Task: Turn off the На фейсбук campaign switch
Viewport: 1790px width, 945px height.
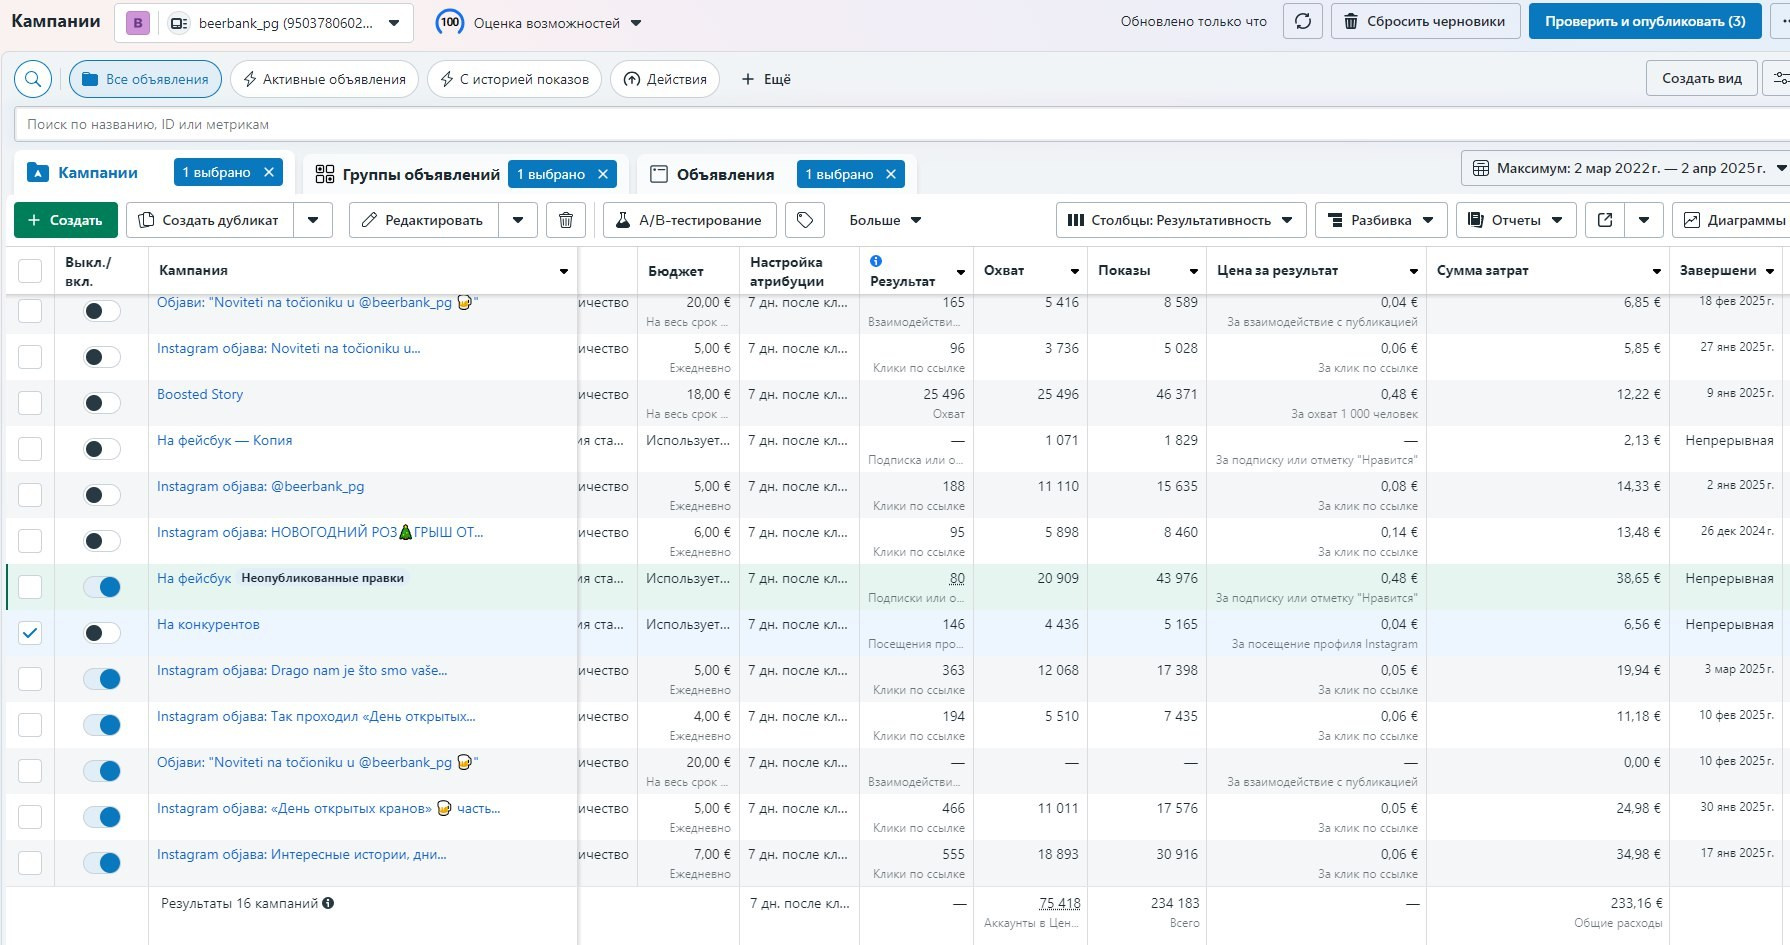Action: [102, 587]
